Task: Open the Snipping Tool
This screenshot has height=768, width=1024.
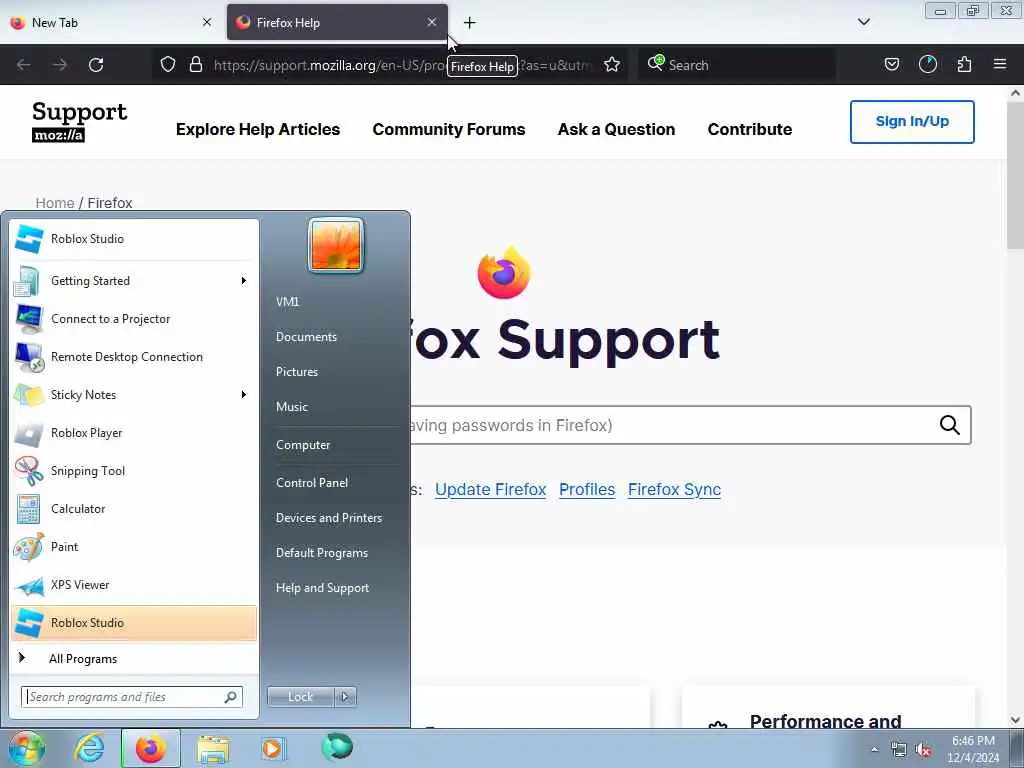Action: point(134,471)
